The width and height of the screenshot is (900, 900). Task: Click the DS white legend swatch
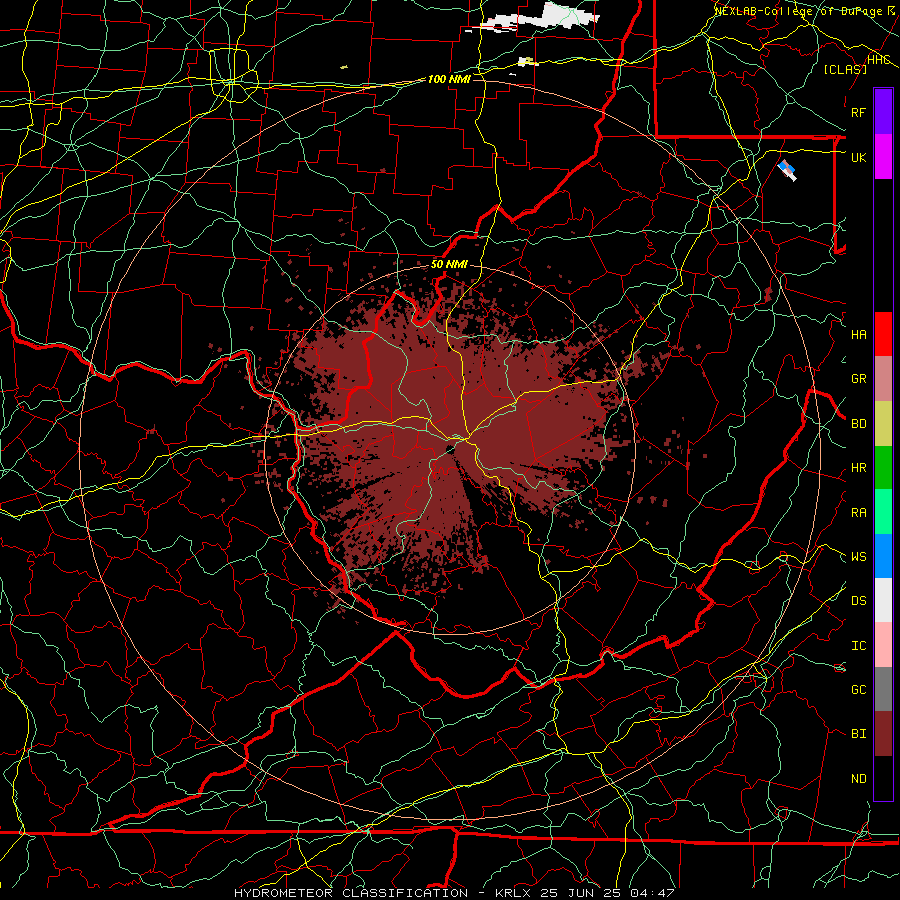pos(883,600)
